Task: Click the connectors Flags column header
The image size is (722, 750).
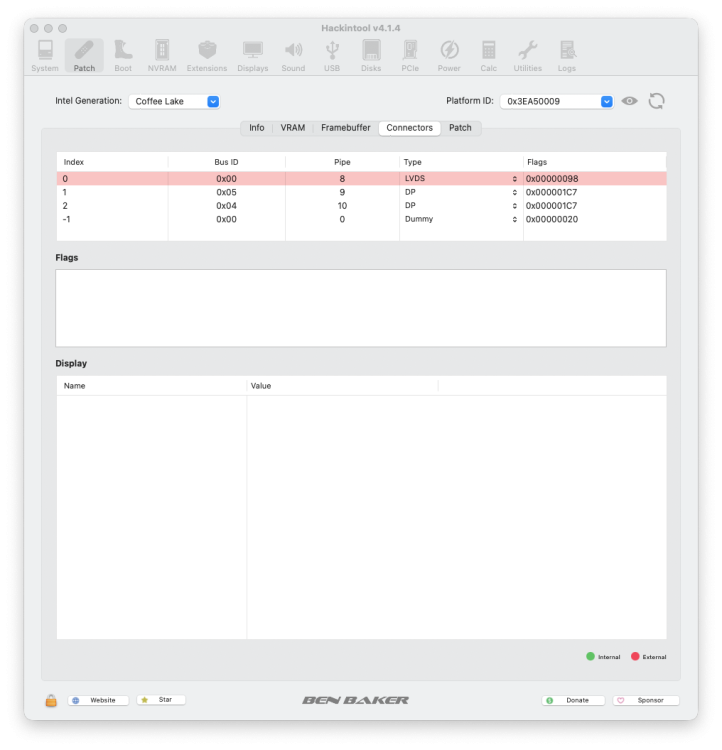Action: (x=595, y=162)
